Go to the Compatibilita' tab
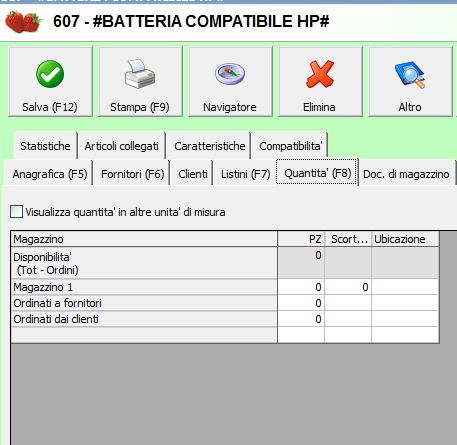The height and width of the screenshot is (445, 457). [x=291, y=146]
